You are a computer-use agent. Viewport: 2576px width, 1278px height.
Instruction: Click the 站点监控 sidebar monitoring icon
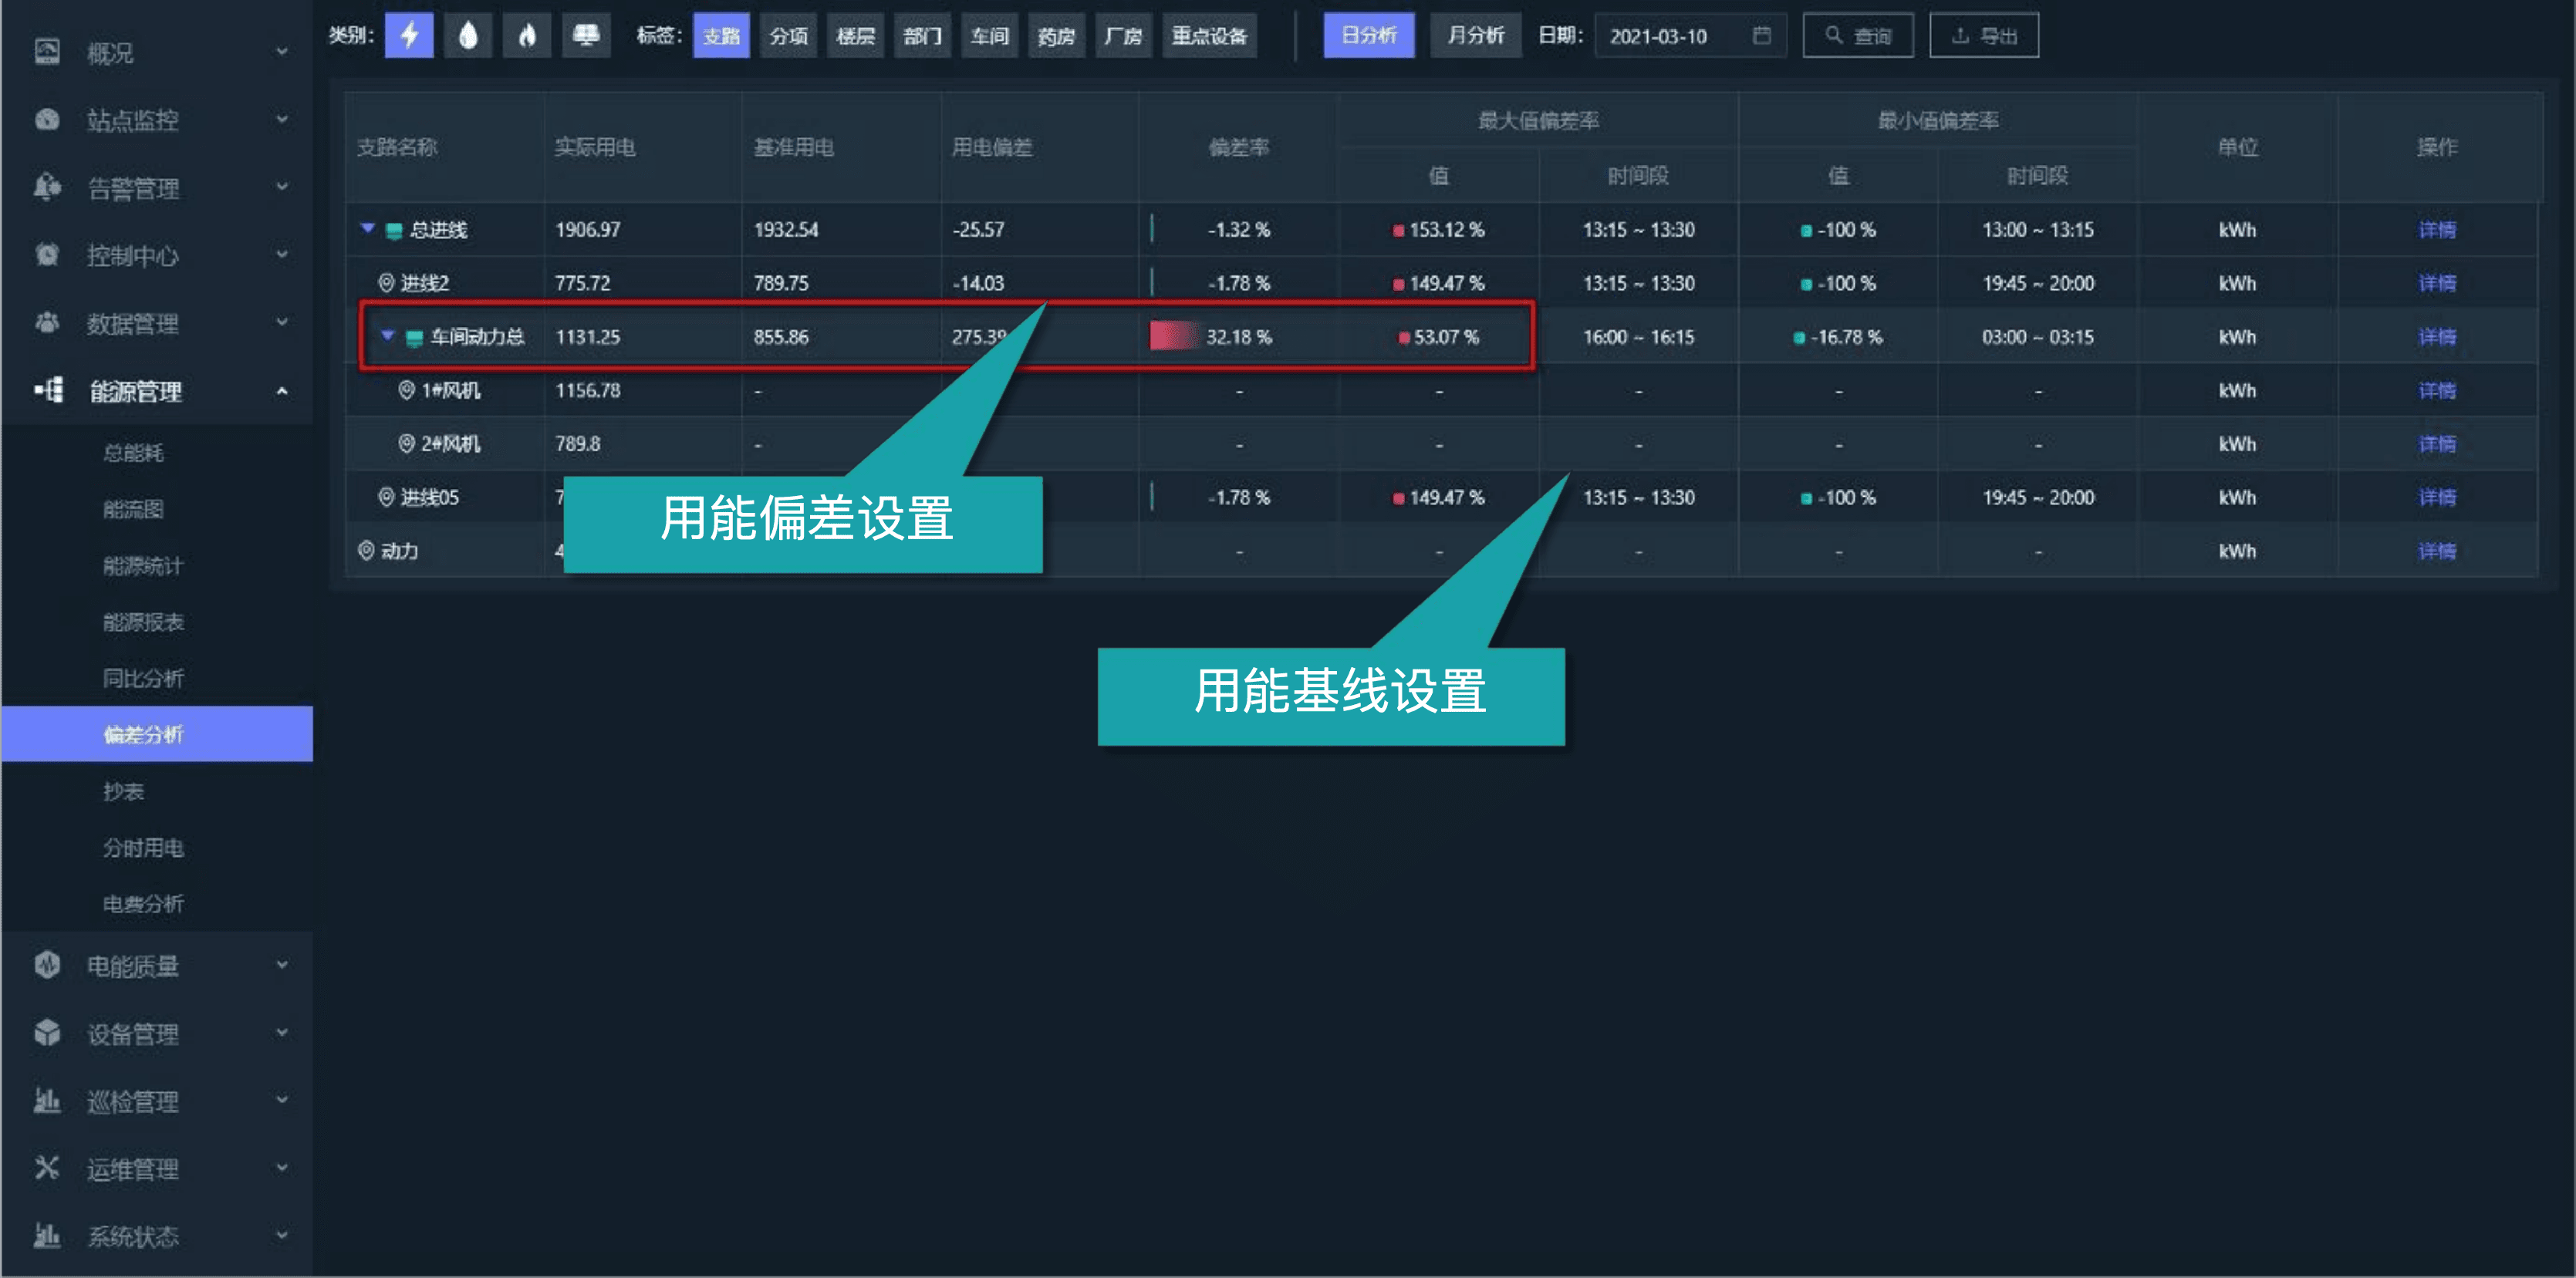tap(47, 120)
